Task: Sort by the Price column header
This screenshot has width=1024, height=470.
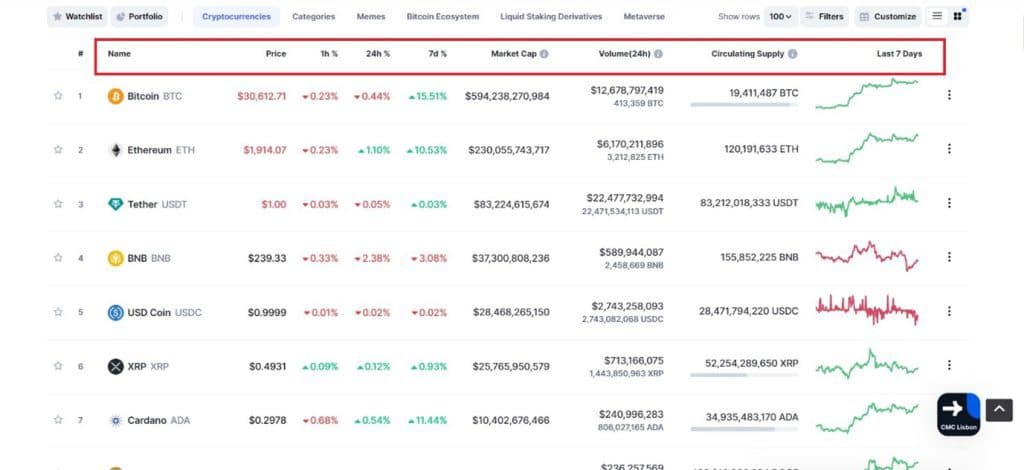Action: tap(276, 54)
